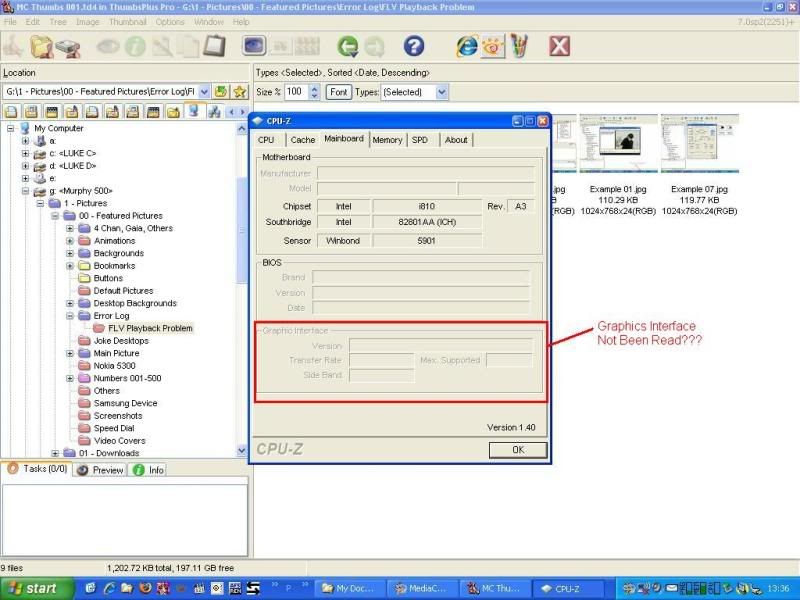Collapse the g: <Murphy 500> drive node
This screenshot has height=600, width=800.
tap(25, 191)
